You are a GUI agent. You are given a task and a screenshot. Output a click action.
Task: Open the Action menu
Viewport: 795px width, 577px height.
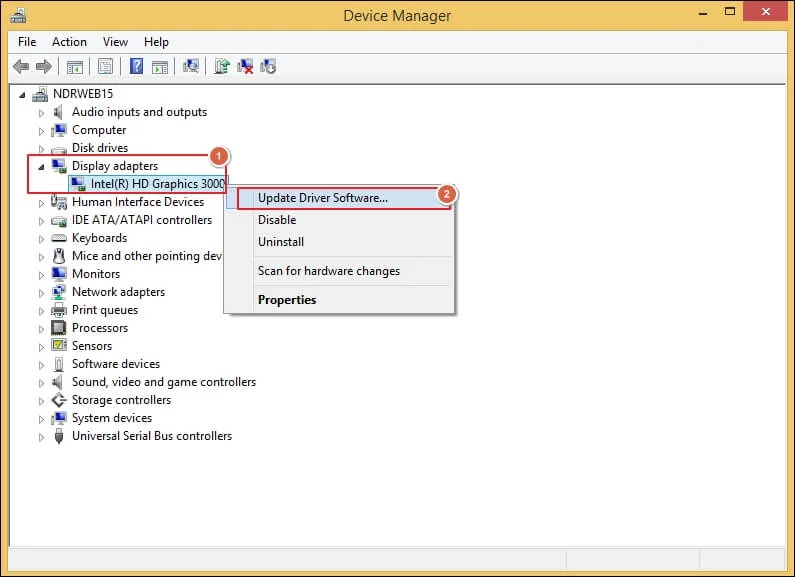click(69, 42)
